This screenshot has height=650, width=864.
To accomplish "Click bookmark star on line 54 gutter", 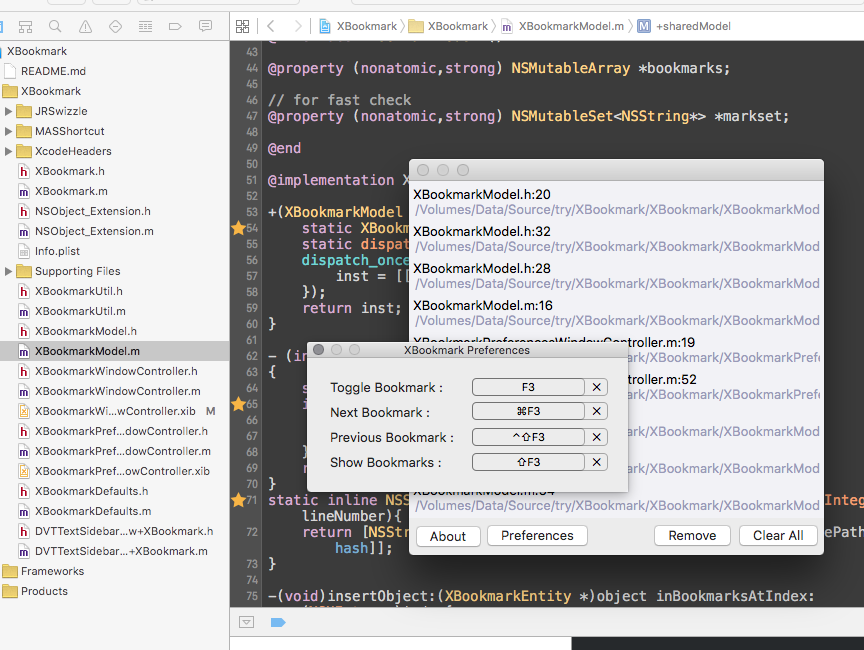I will [x=238, y=228].
